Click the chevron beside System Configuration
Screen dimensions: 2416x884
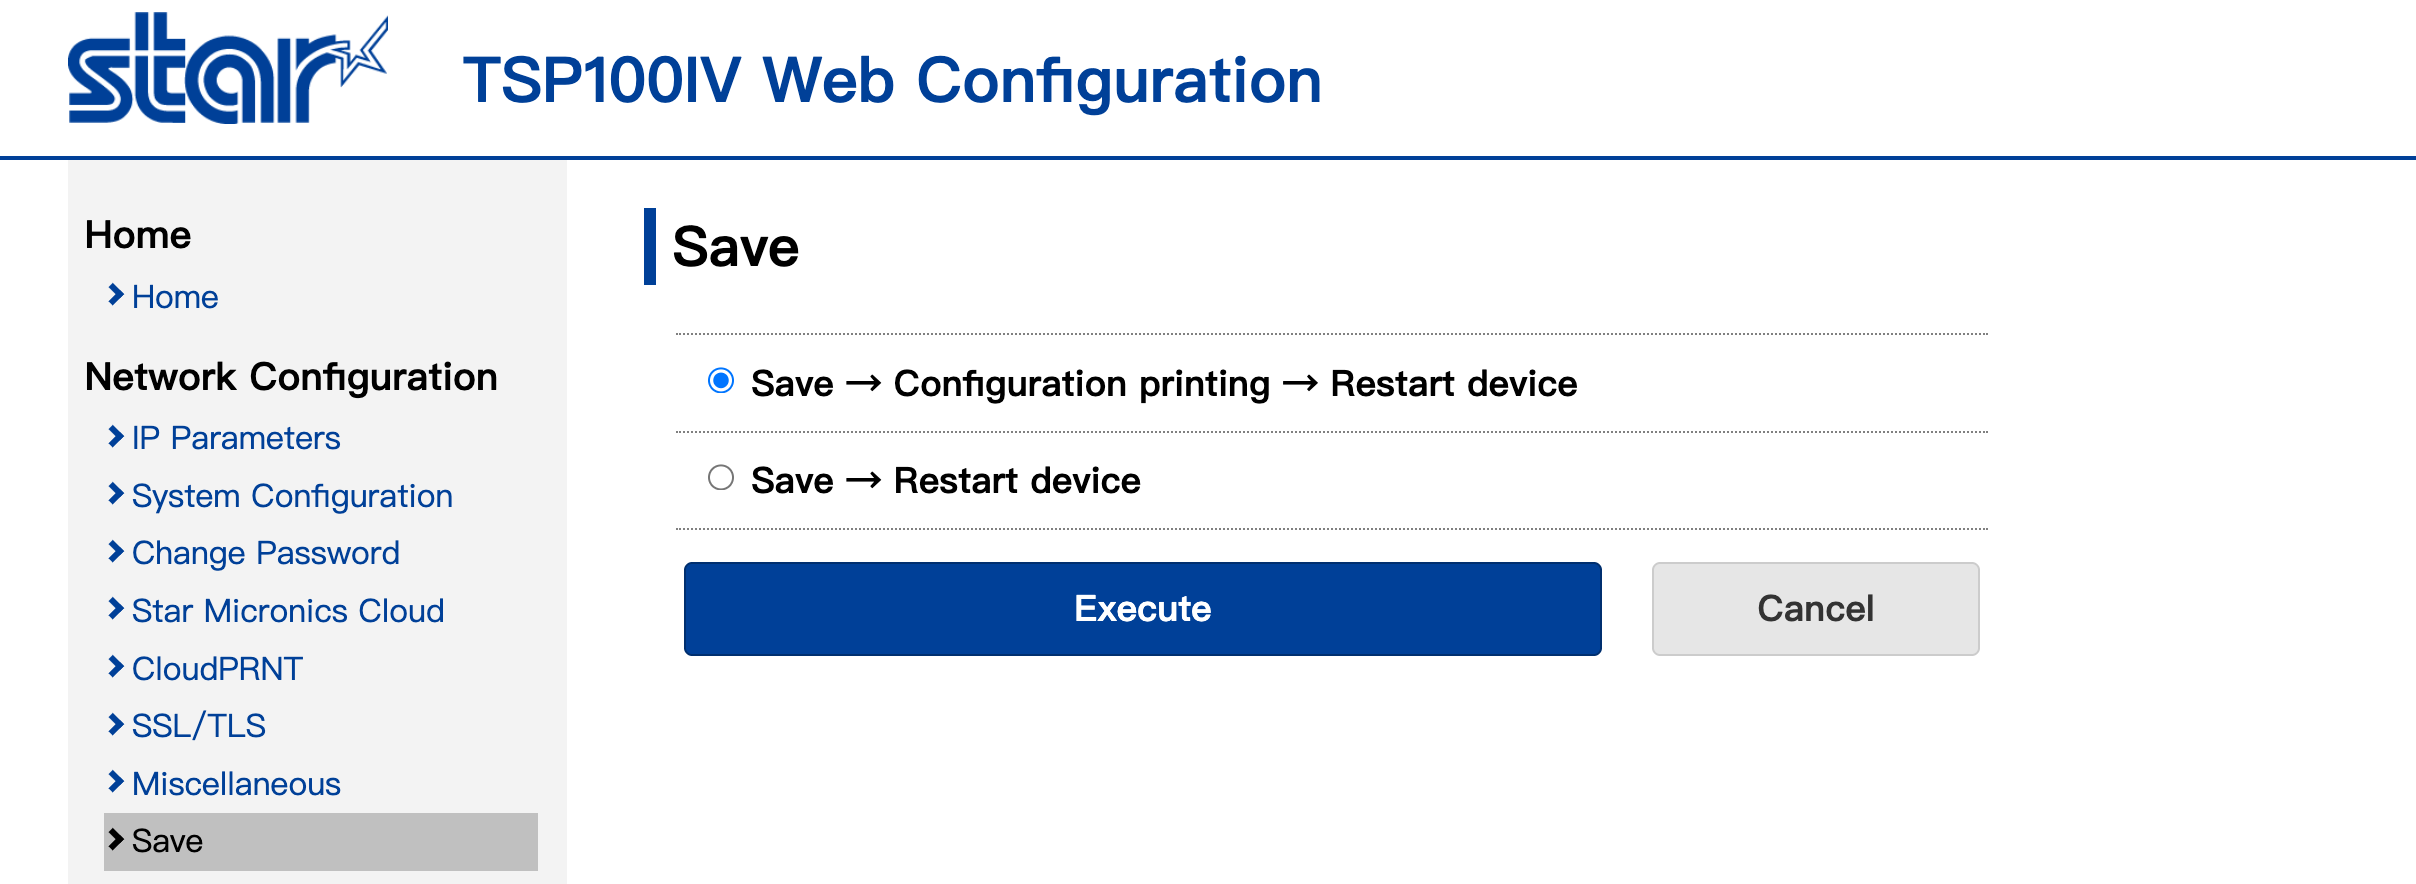pos(116,494)
